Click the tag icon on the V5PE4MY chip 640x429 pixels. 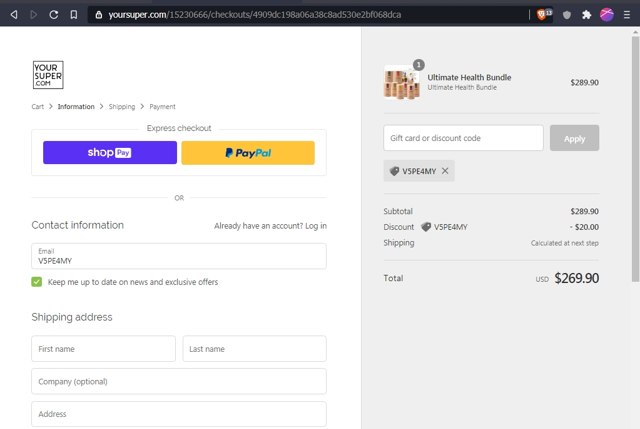coord(394,171)
